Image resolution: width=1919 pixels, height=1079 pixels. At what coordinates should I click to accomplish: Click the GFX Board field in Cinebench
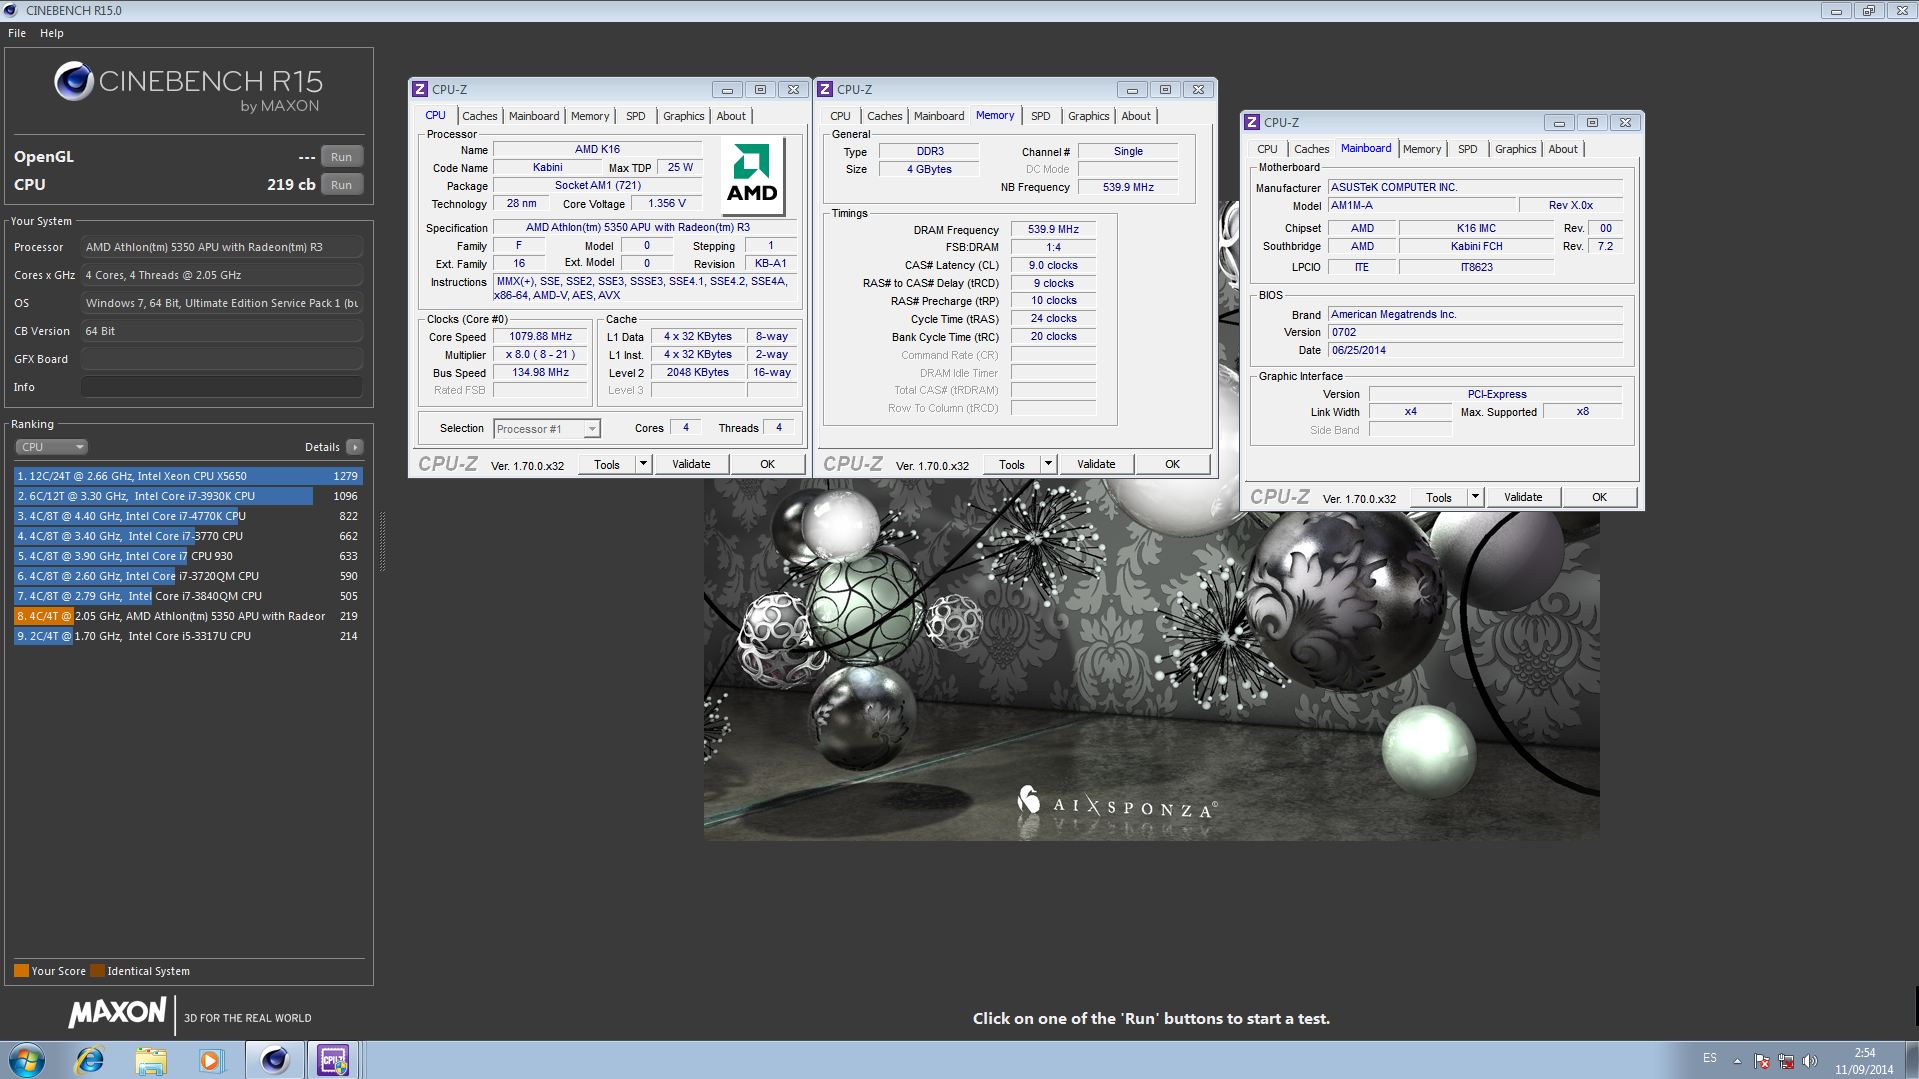point(222,359)
